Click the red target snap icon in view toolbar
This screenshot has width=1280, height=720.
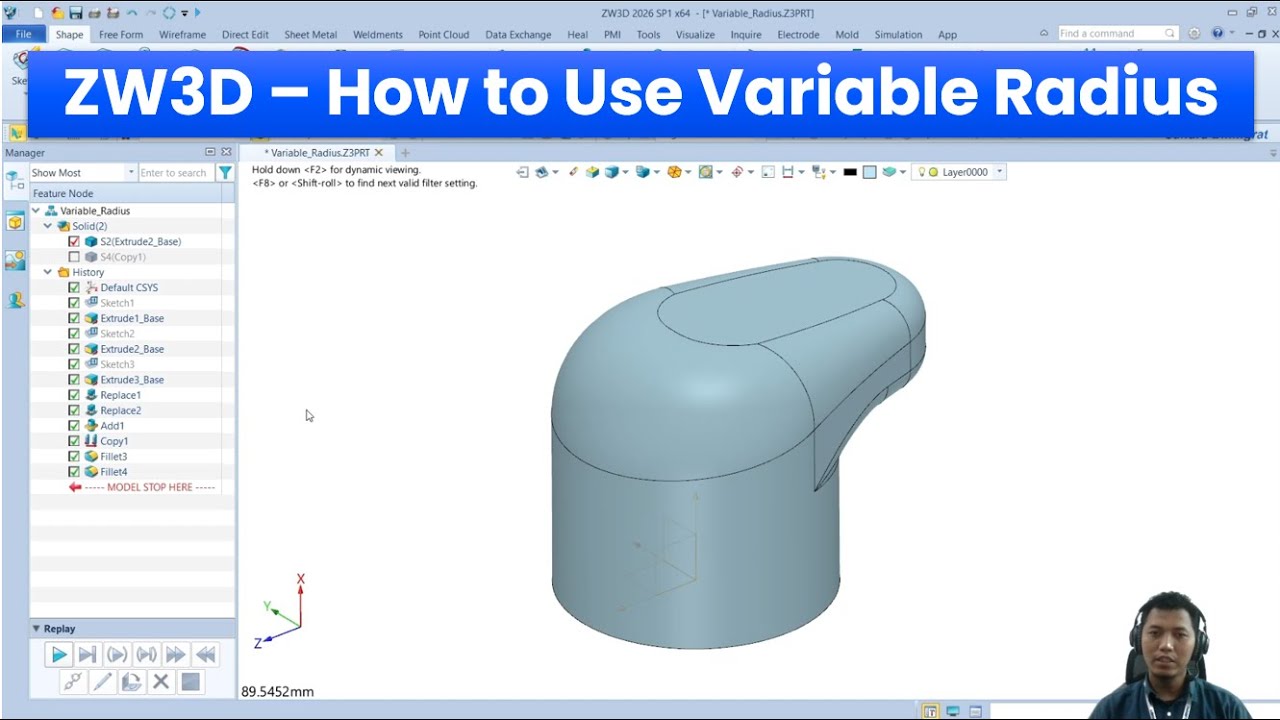(737, 172)
